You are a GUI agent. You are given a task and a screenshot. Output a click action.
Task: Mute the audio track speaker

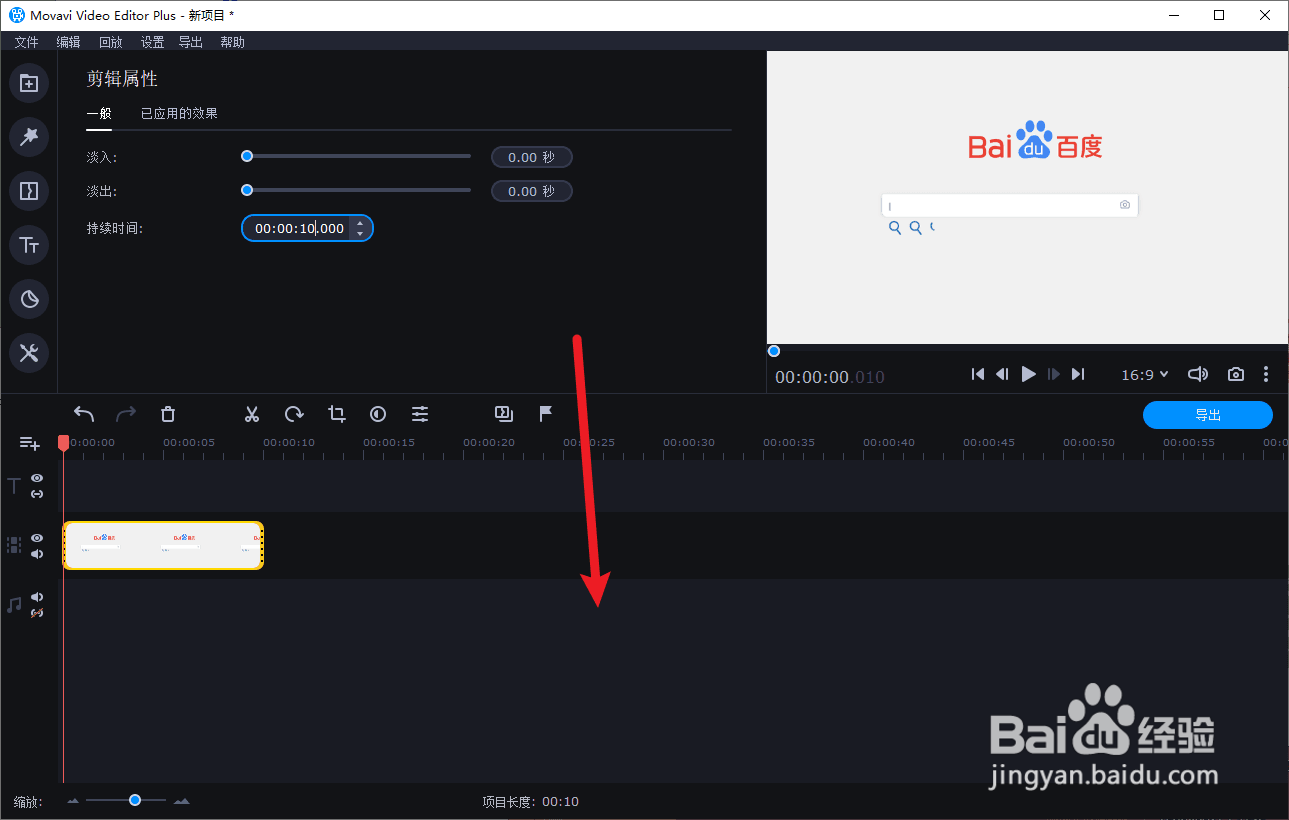point(37,597)
